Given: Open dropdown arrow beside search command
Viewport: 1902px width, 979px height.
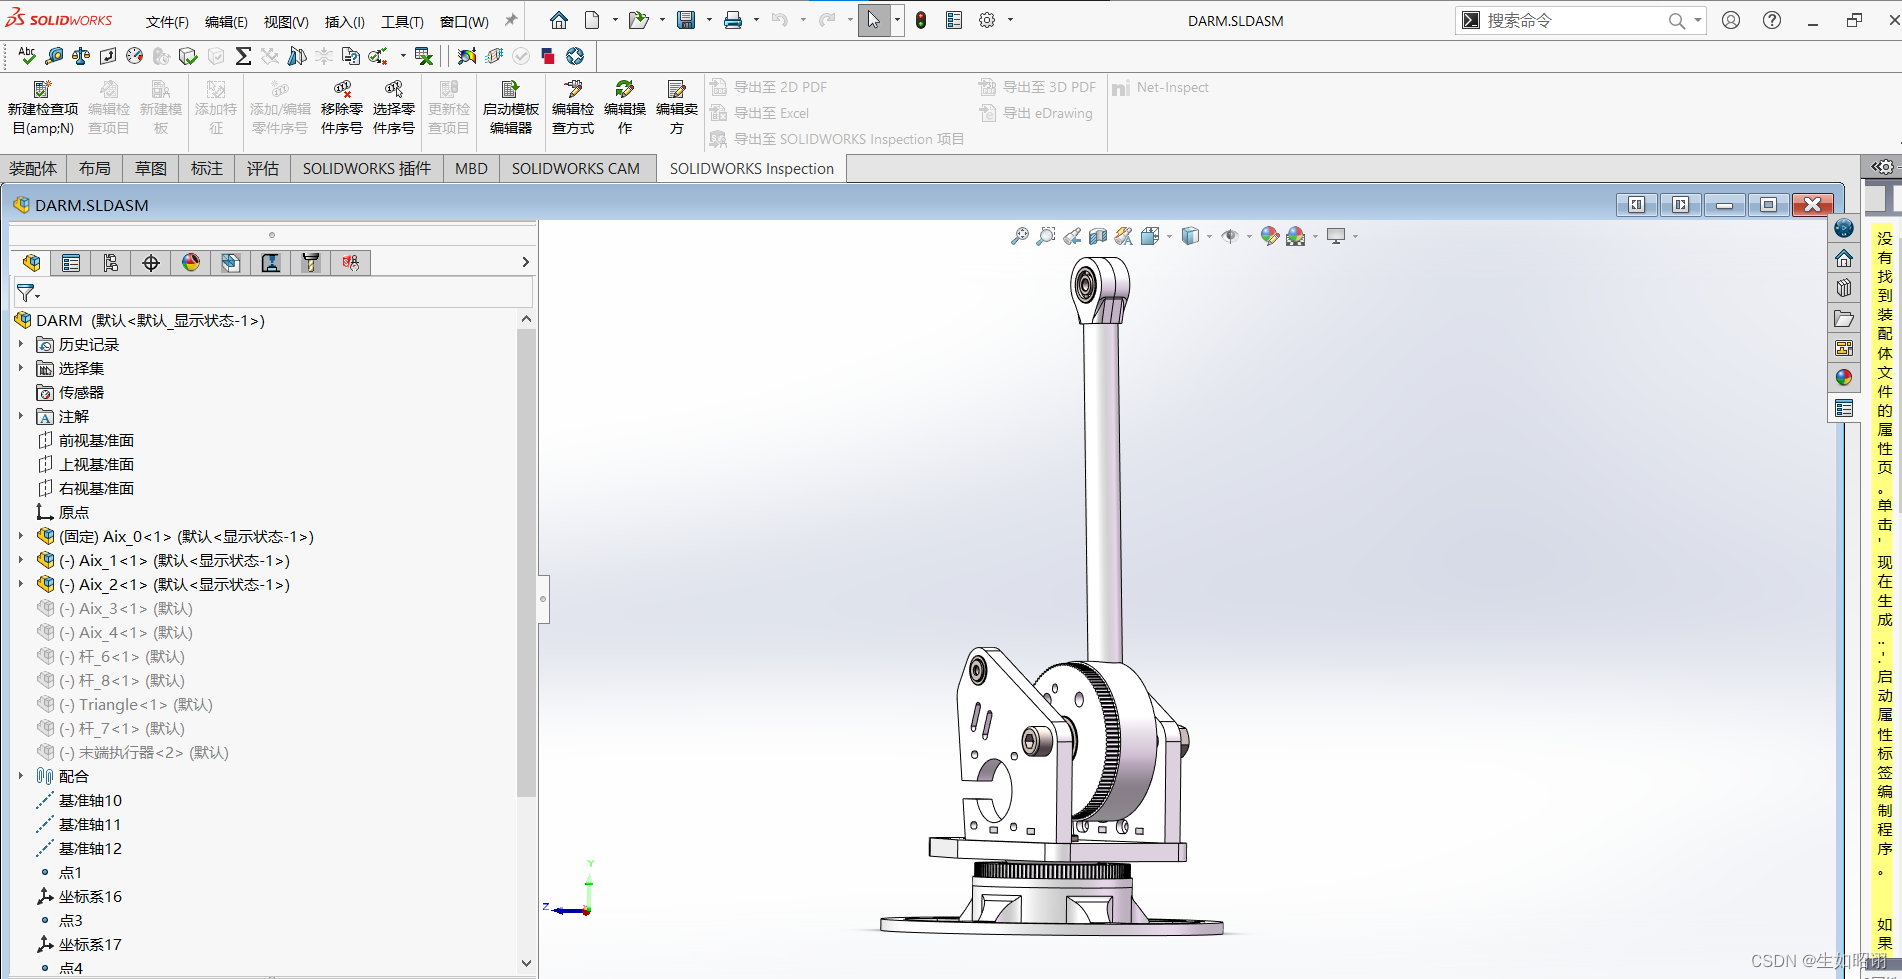Looking at the screenshot, I should pos(1698,20).
